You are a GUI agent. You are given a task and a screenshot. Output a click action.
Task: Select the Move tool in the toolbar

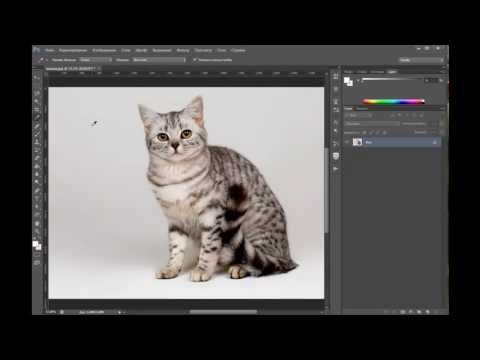coord(37,77)
